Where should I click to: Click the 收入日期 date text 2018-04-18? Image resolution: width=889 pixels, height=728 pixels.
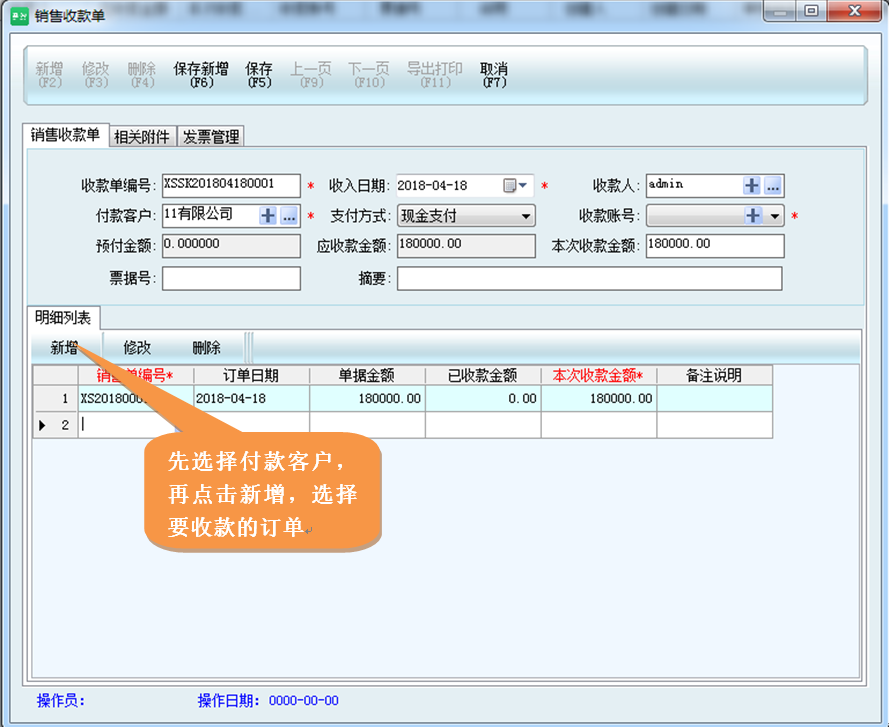coord(433,185)
